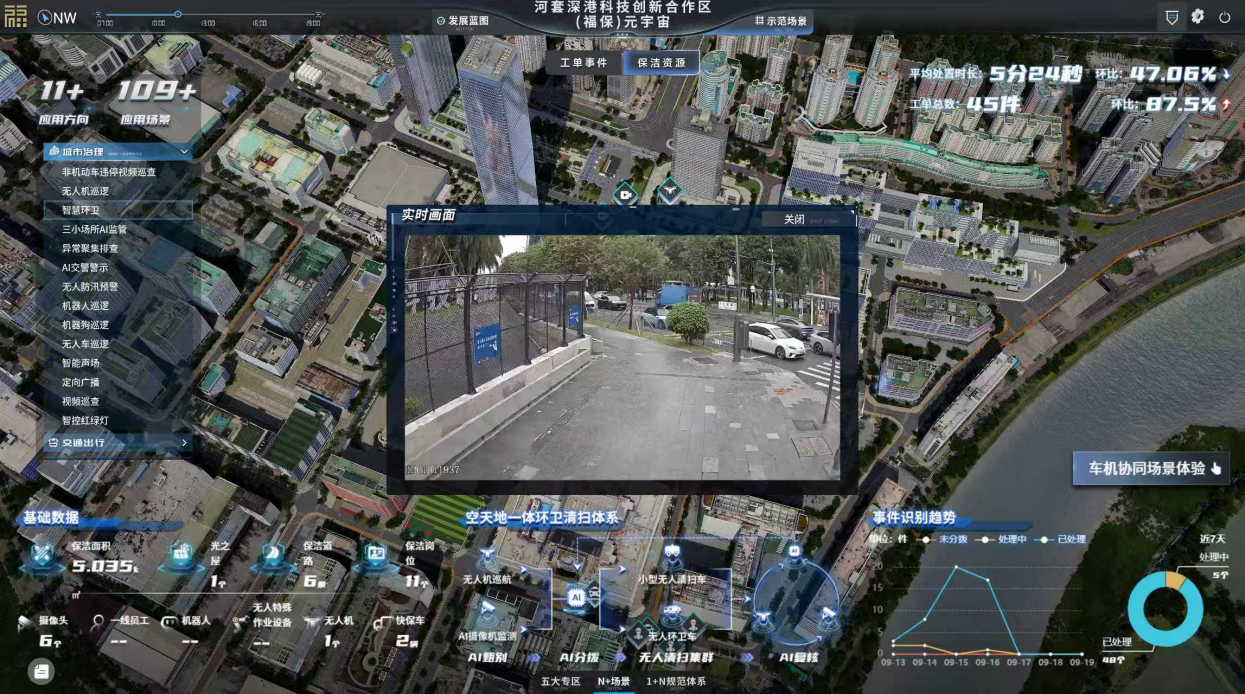Screen dimensions: 1245x694
Task: Click the 关闭 button on video panel
Action: pos(794,219)
